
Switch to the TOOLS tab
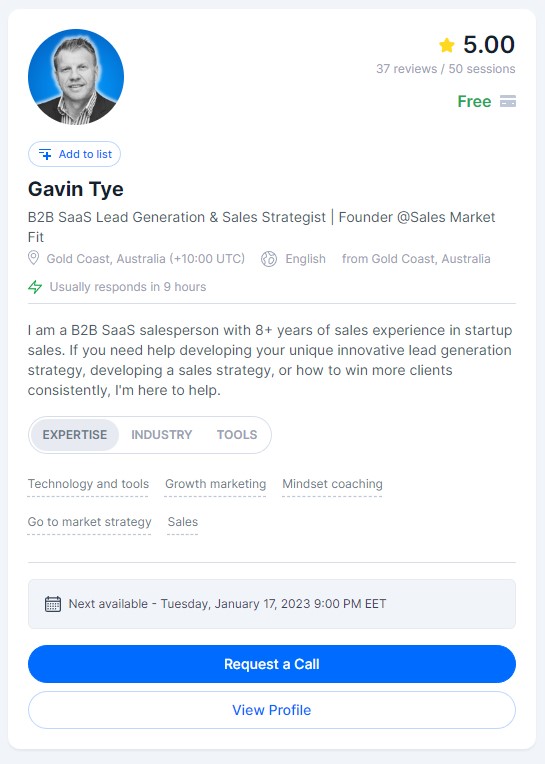[237, 435]
